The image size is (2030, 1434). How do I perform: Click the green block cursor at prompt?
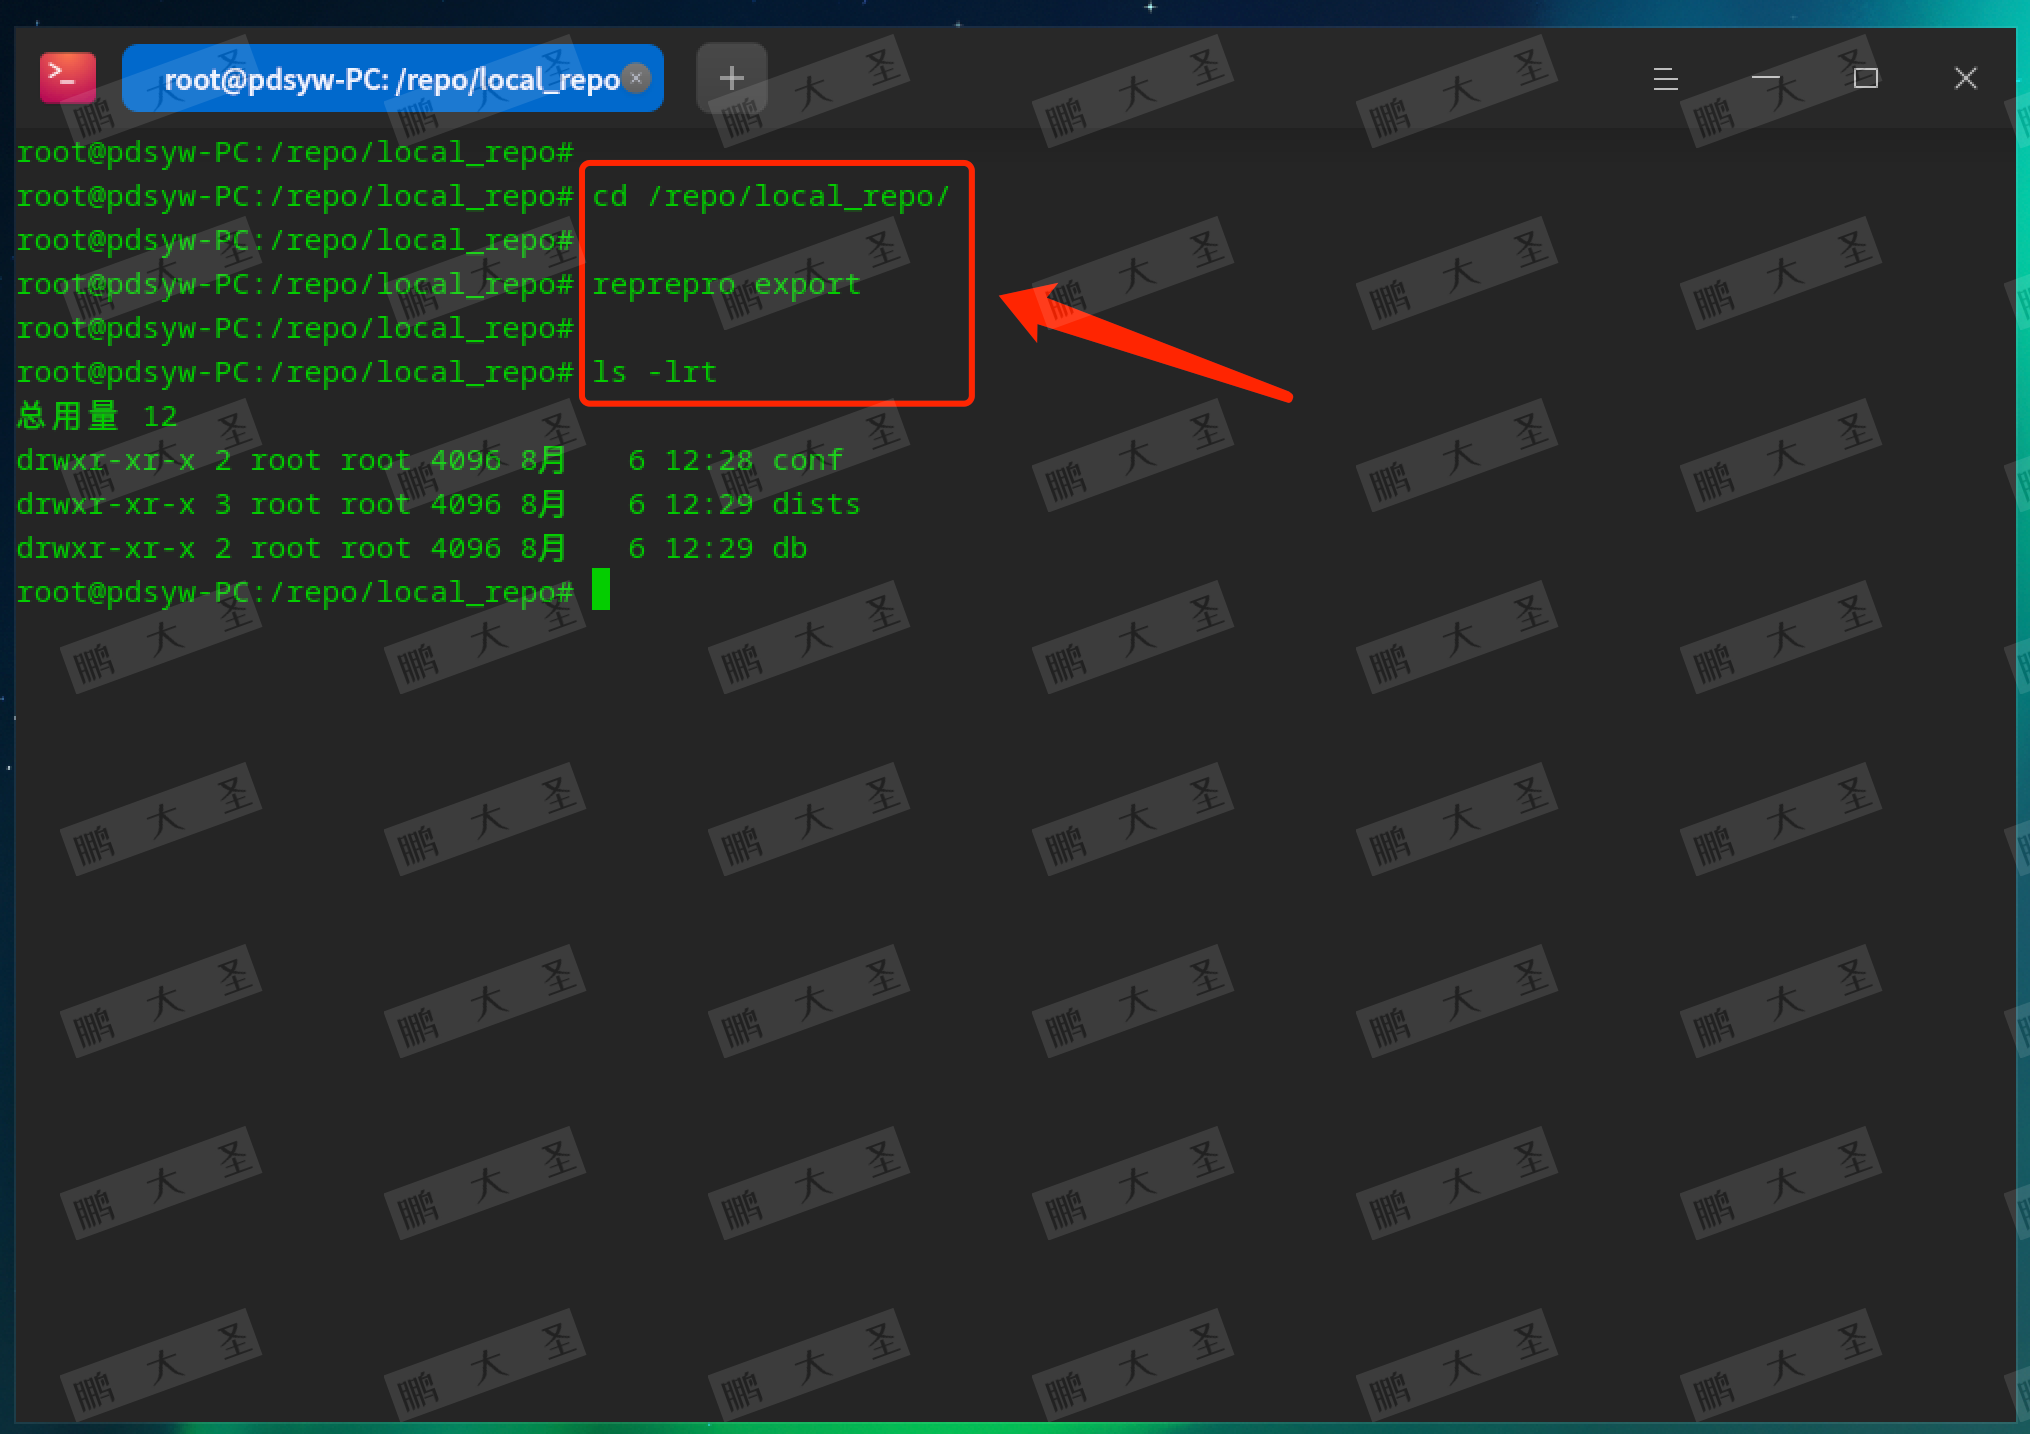coord(601,590)
